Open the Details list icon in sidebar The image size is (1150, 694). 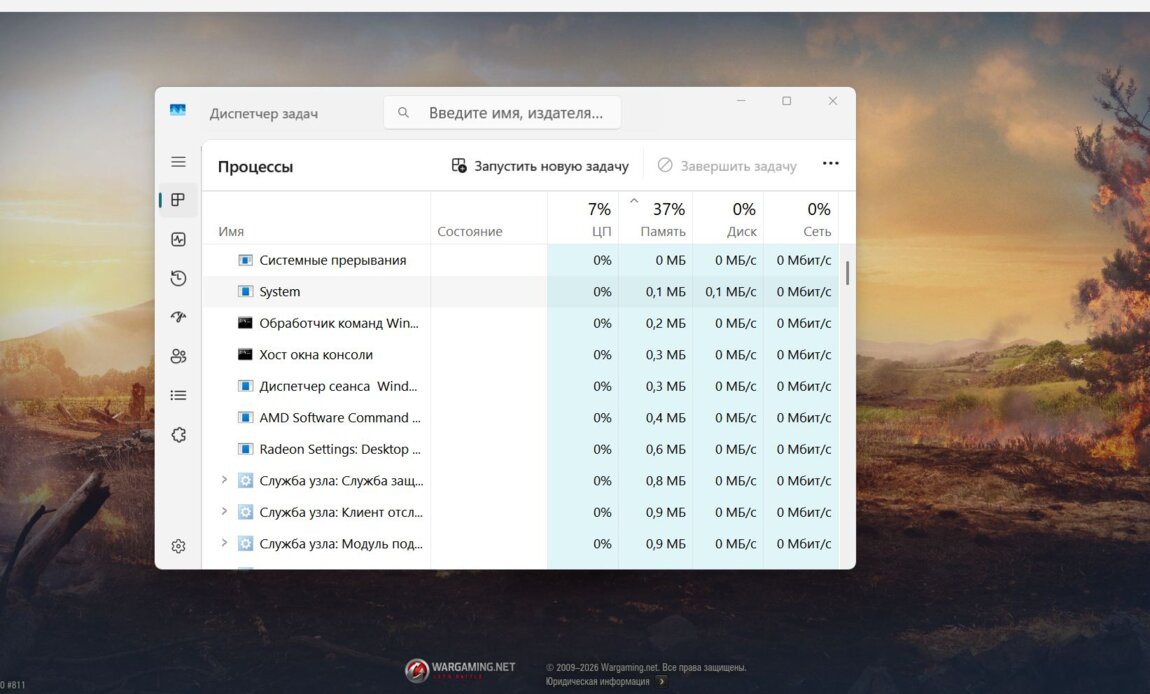178,395
